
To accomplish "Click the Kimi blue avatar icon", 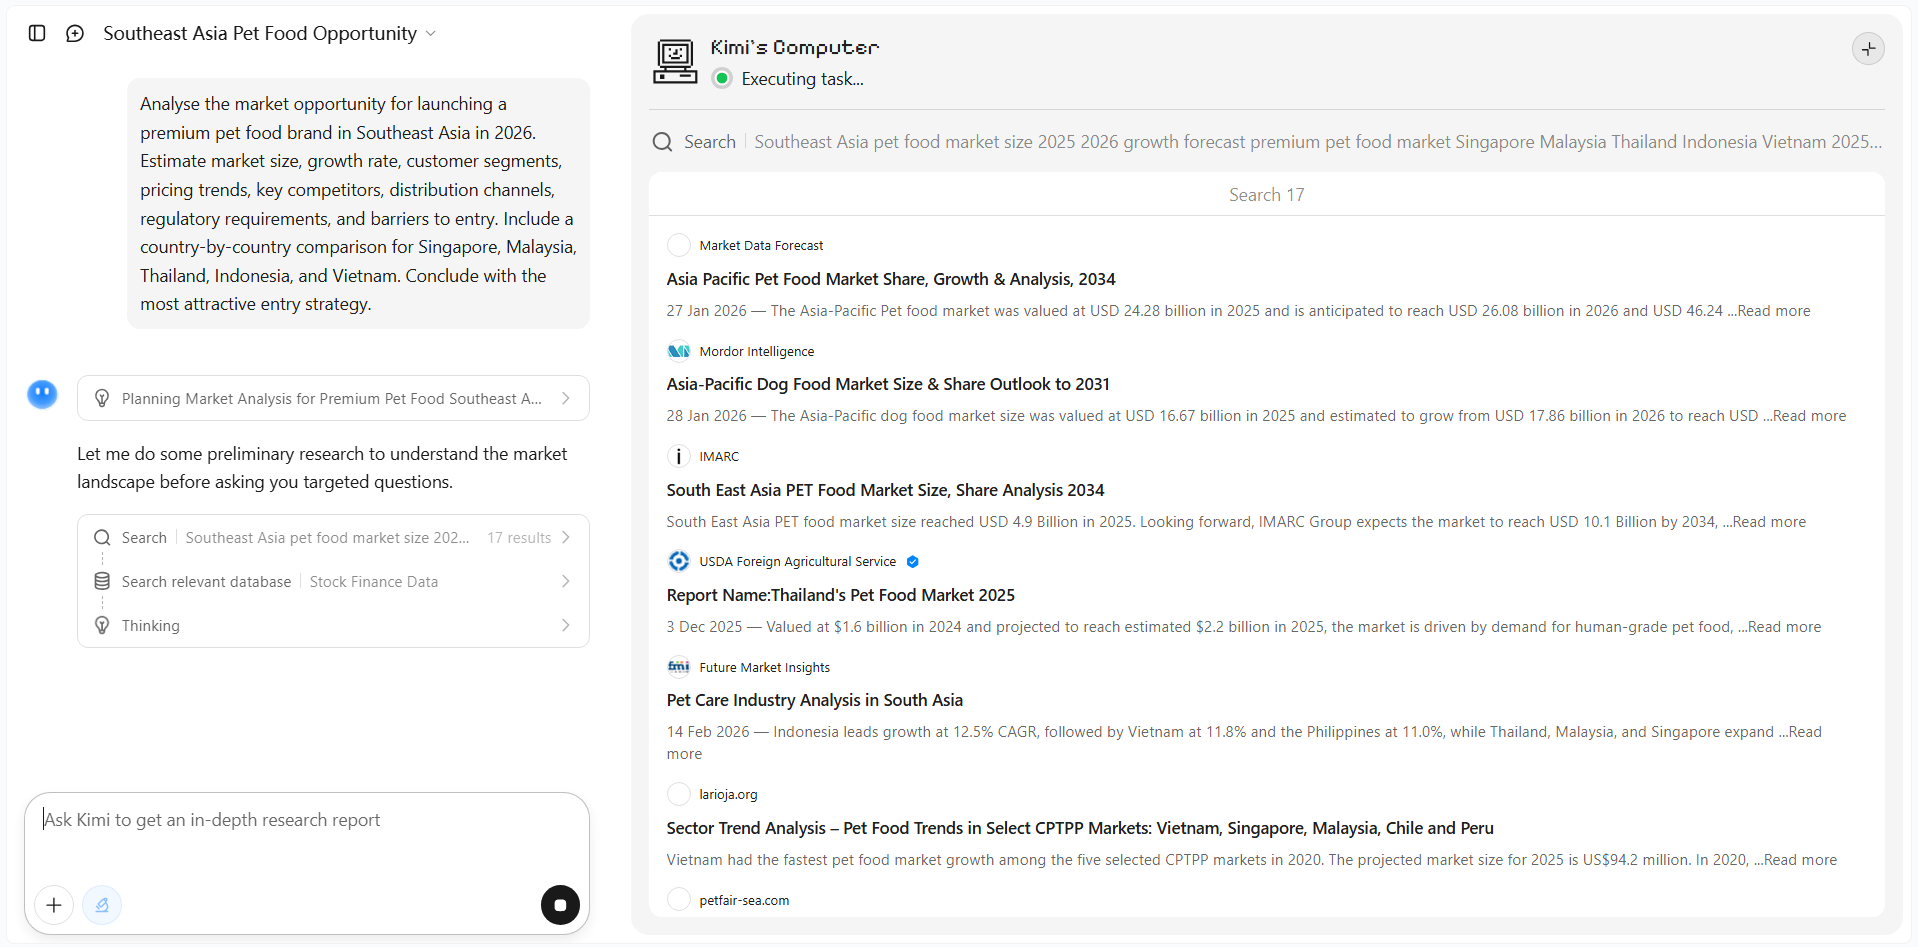I will point(42,394).
